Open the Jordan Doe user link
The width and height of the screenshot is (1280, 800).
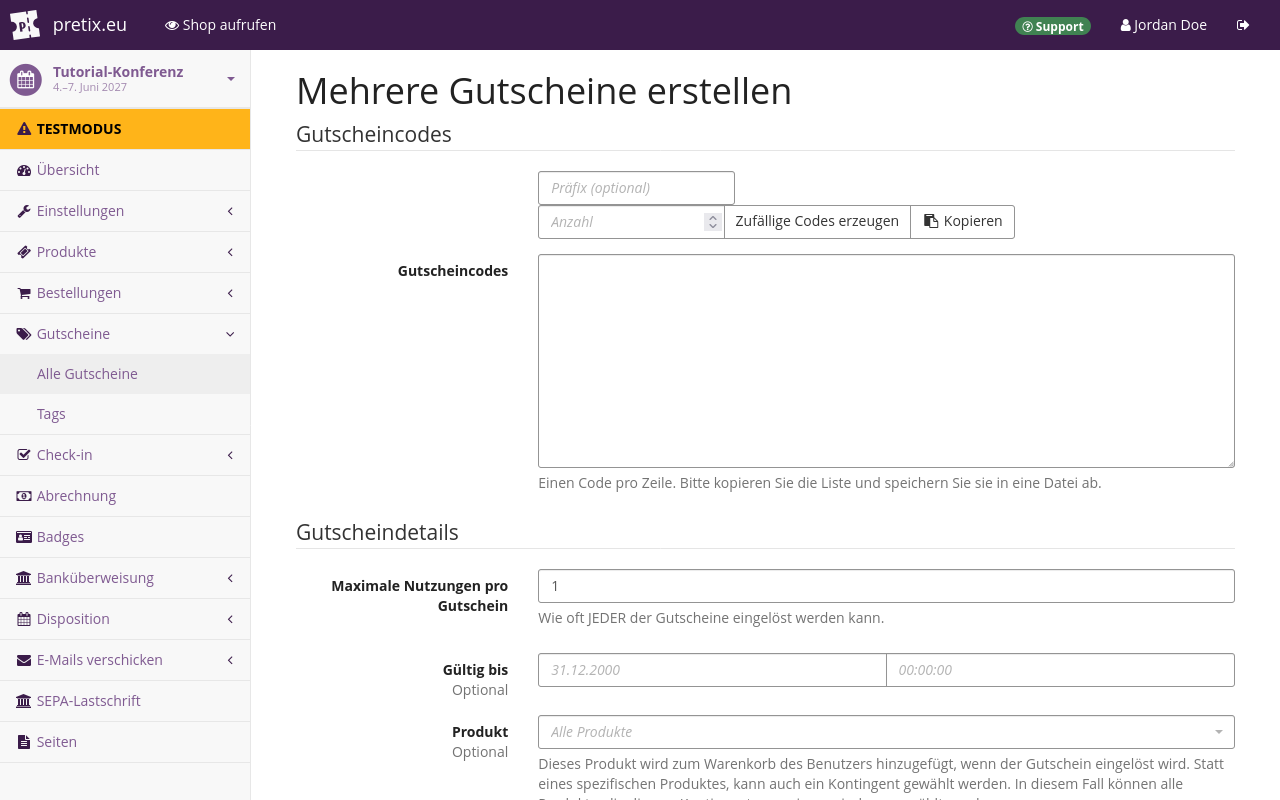coord(1164,25)
